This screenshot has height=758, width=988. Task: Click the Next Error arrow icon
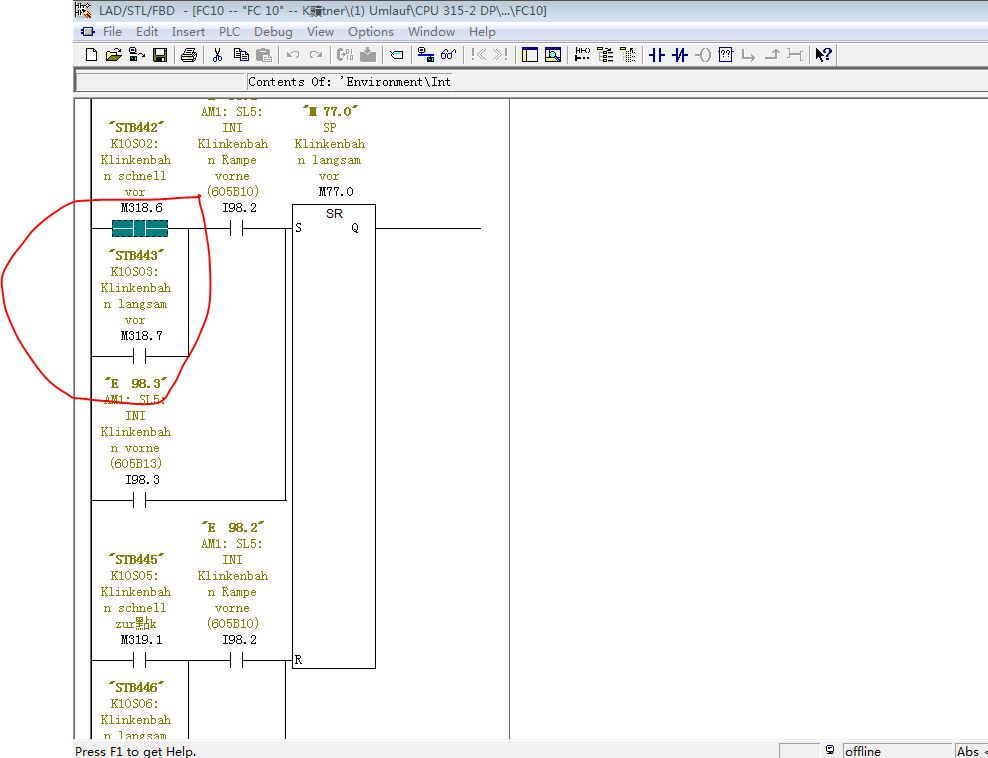click(500, 55)
